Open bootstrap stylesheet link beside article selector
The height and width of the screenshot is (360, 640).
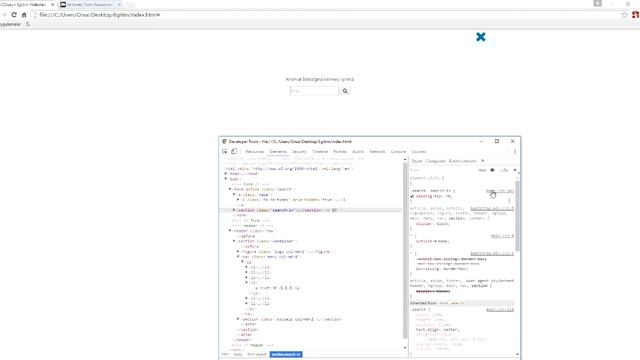click(492, 209)
